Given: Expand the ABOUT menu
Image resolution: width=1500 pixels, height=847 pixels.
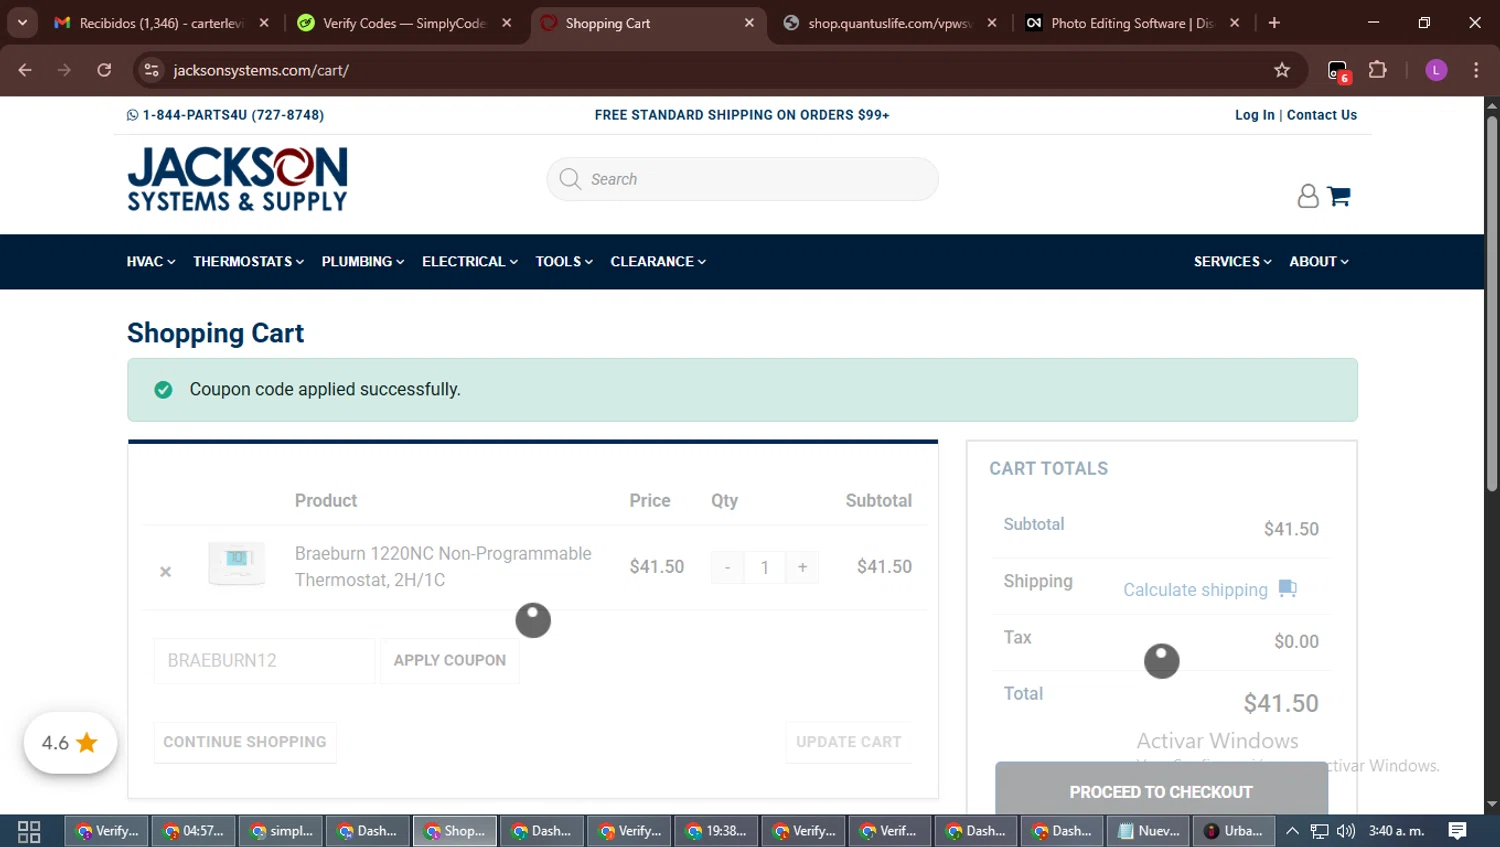Looking at the screenshot, I should click(1319, 262).
